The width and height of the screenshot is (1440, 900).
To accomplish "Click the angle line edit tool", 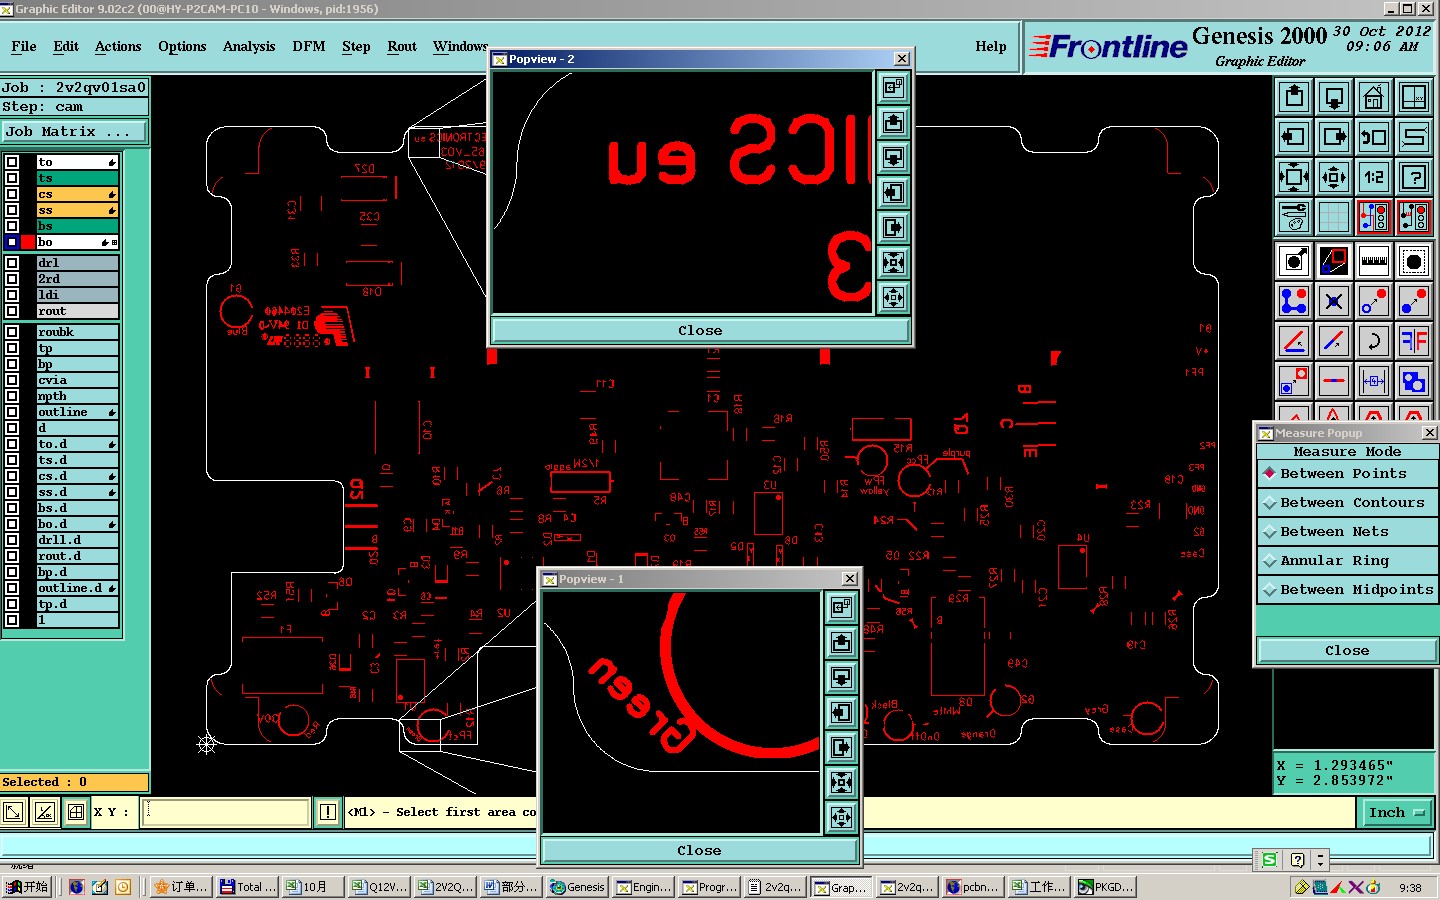I will coord(1294,341).
